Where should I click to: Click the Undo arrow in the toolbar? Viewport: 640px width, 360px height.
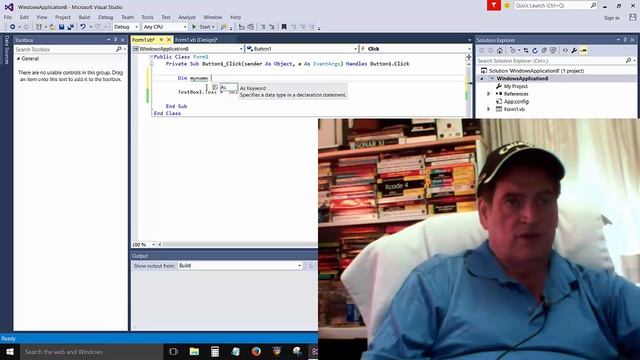pyautogui.click(x=83, y=27)
